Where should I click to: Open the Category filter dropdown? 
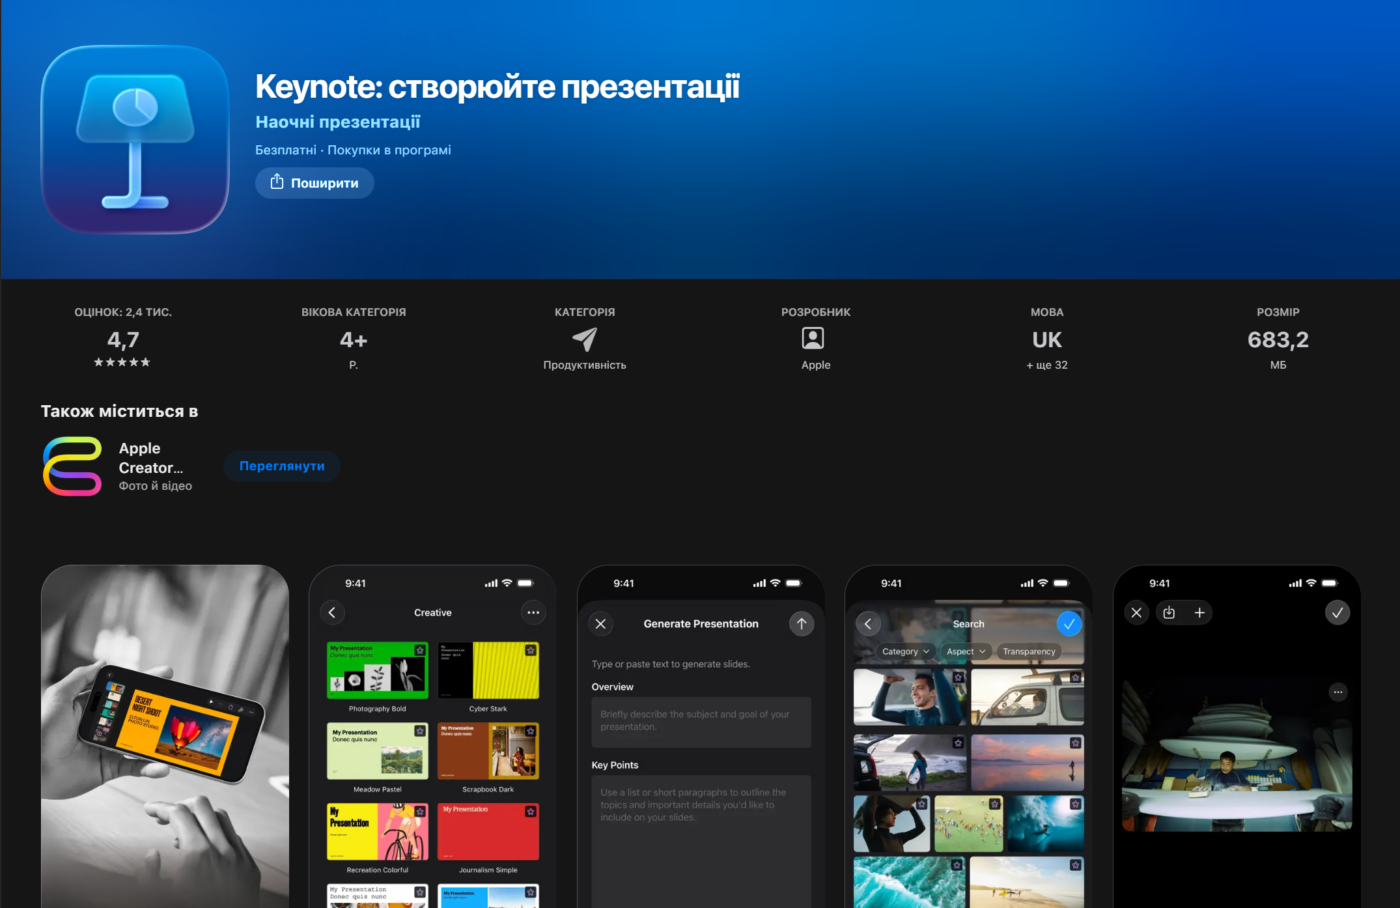pyautogui.click(x=905, y=651)
